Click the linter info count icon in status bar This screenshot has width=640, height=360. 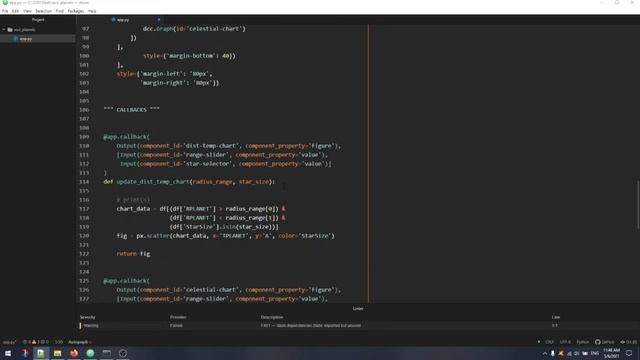(44, 342)
